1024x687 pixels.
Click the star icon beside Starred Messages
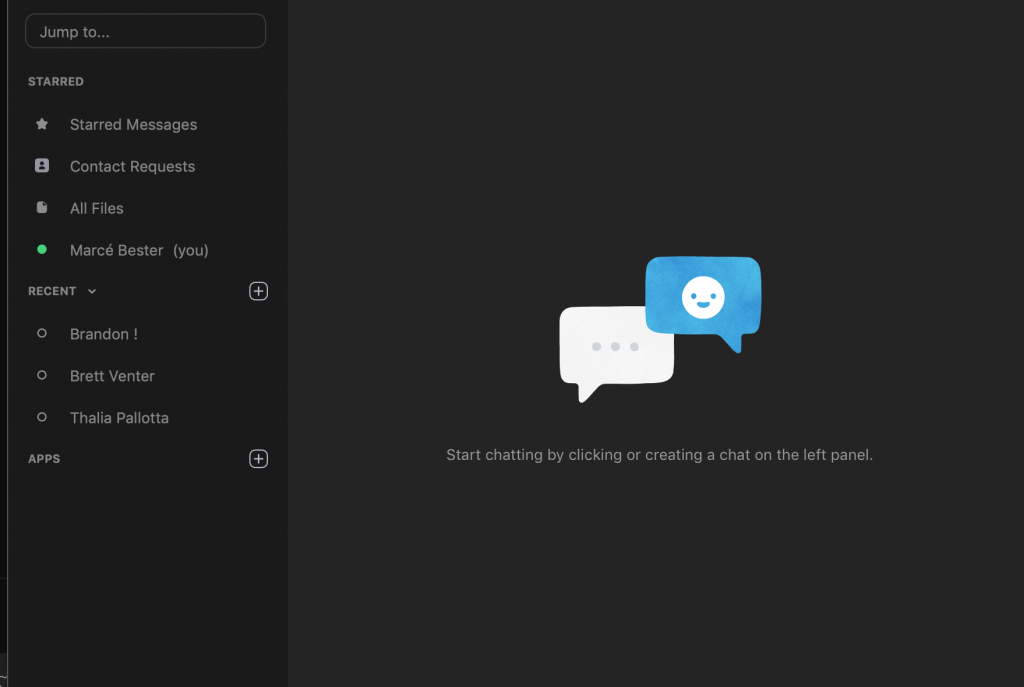click(42, 125)
